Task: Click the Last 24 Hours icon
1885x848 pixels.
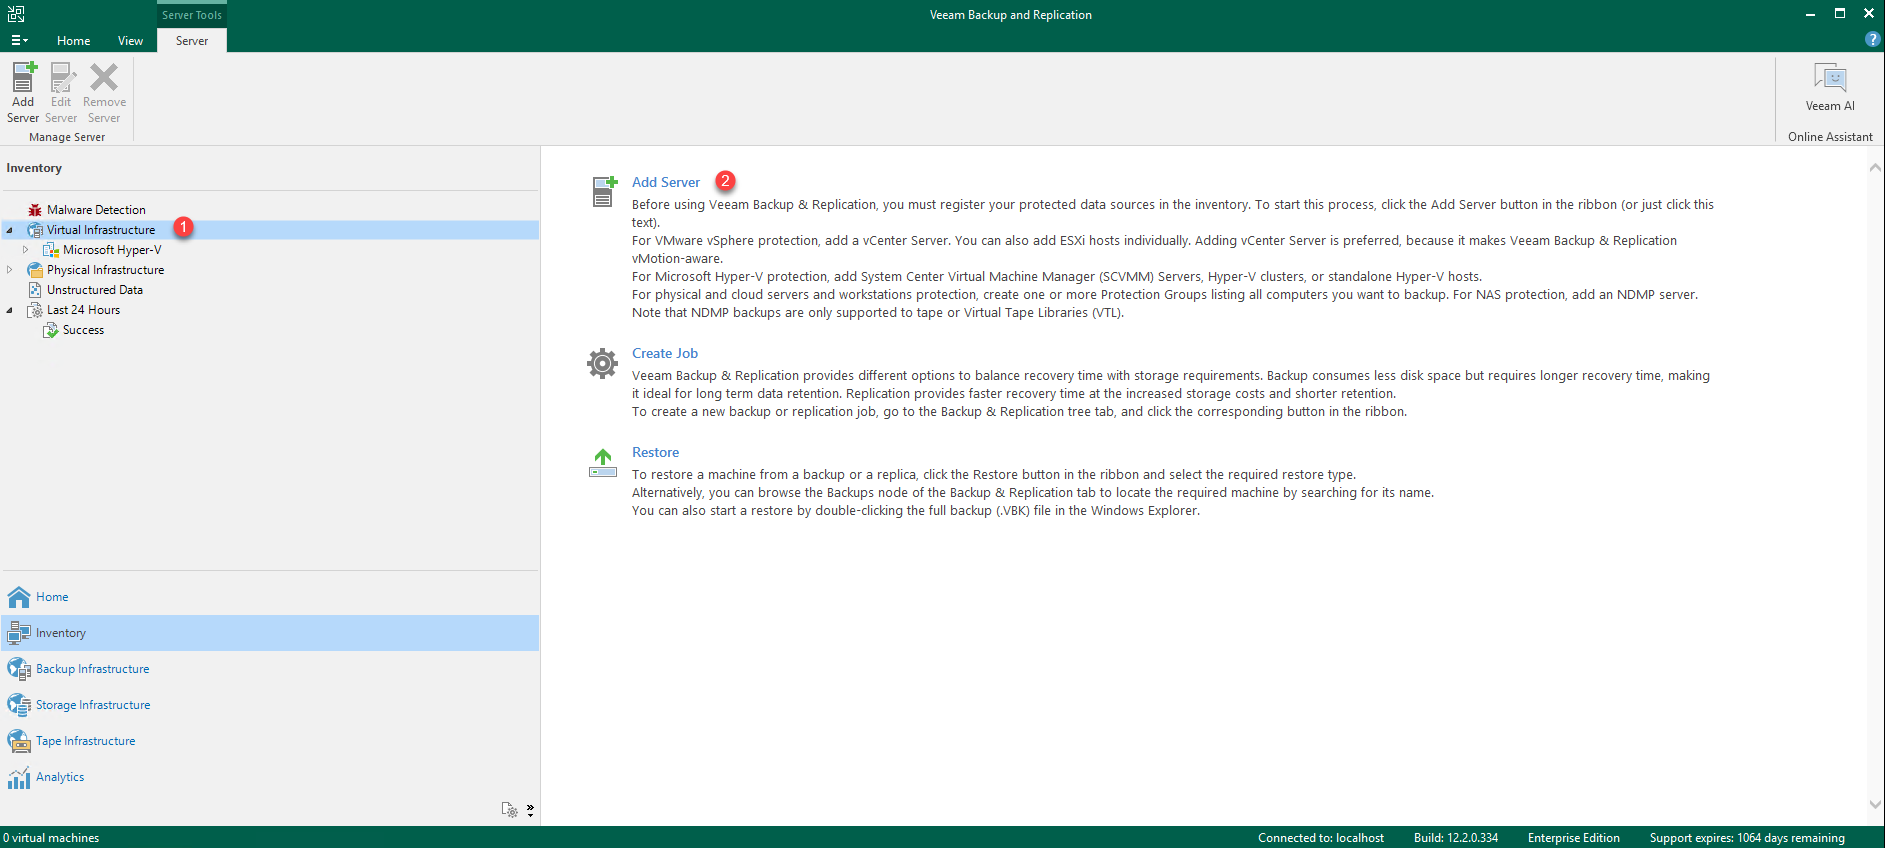Action: (x=35, y=310)
